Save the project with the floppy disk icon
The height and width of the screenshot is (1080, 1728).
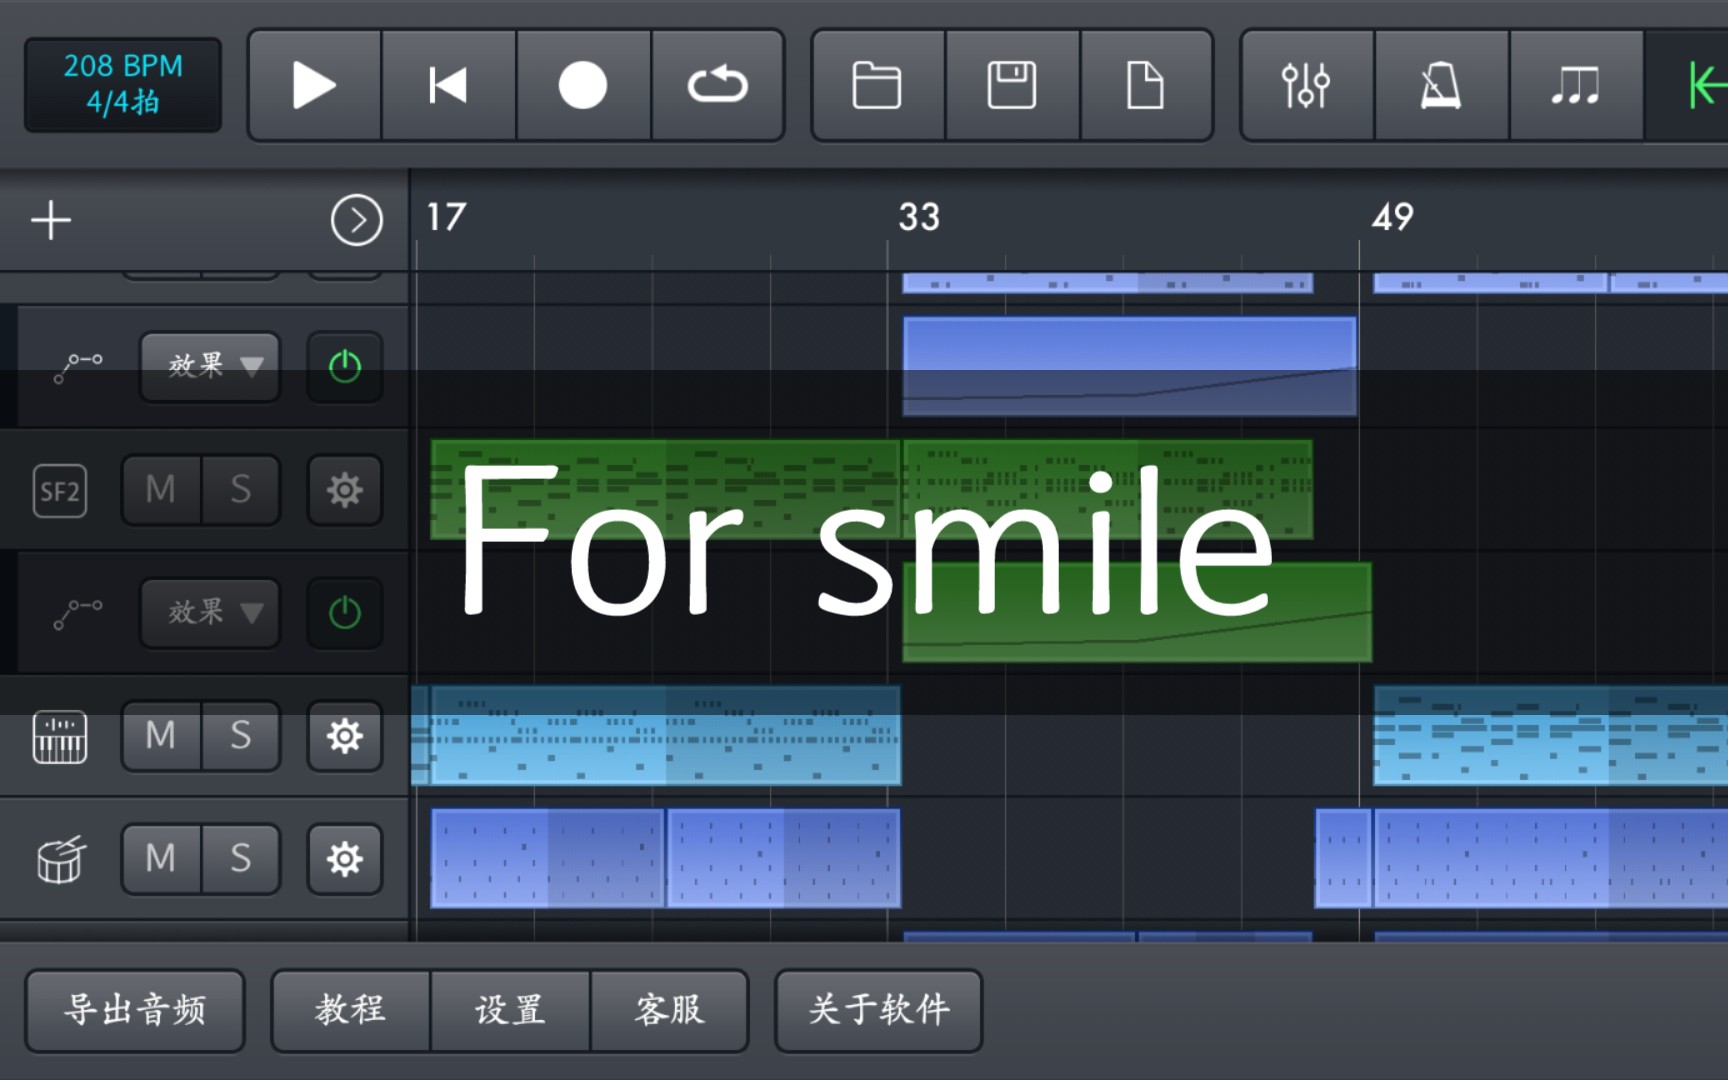(x=1012, y=85)
